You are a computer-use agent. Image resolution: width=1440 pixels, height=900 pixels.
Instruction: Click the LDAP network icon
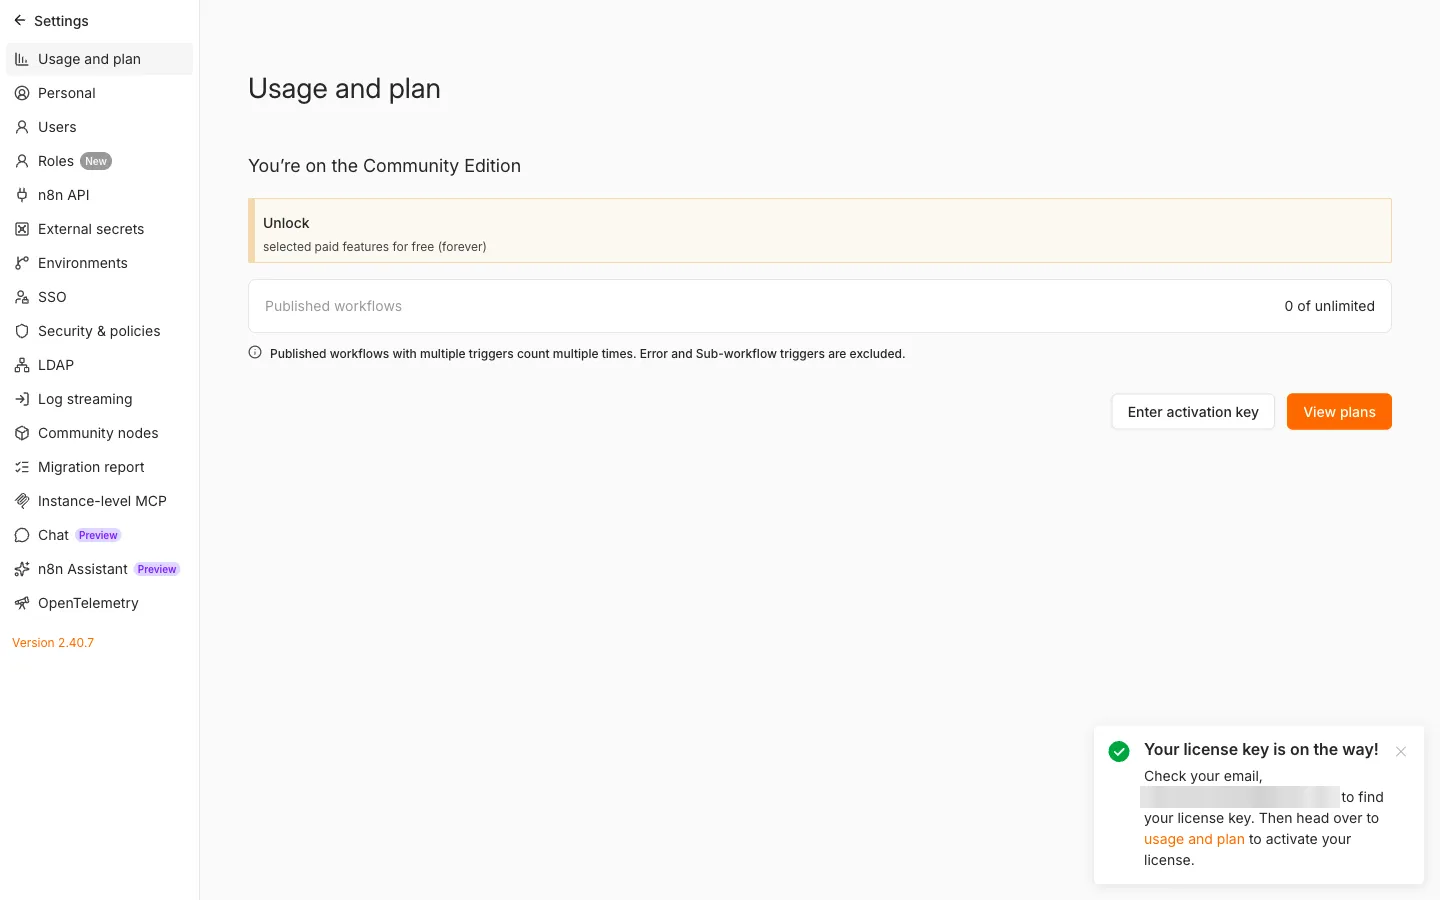point(22,365)
